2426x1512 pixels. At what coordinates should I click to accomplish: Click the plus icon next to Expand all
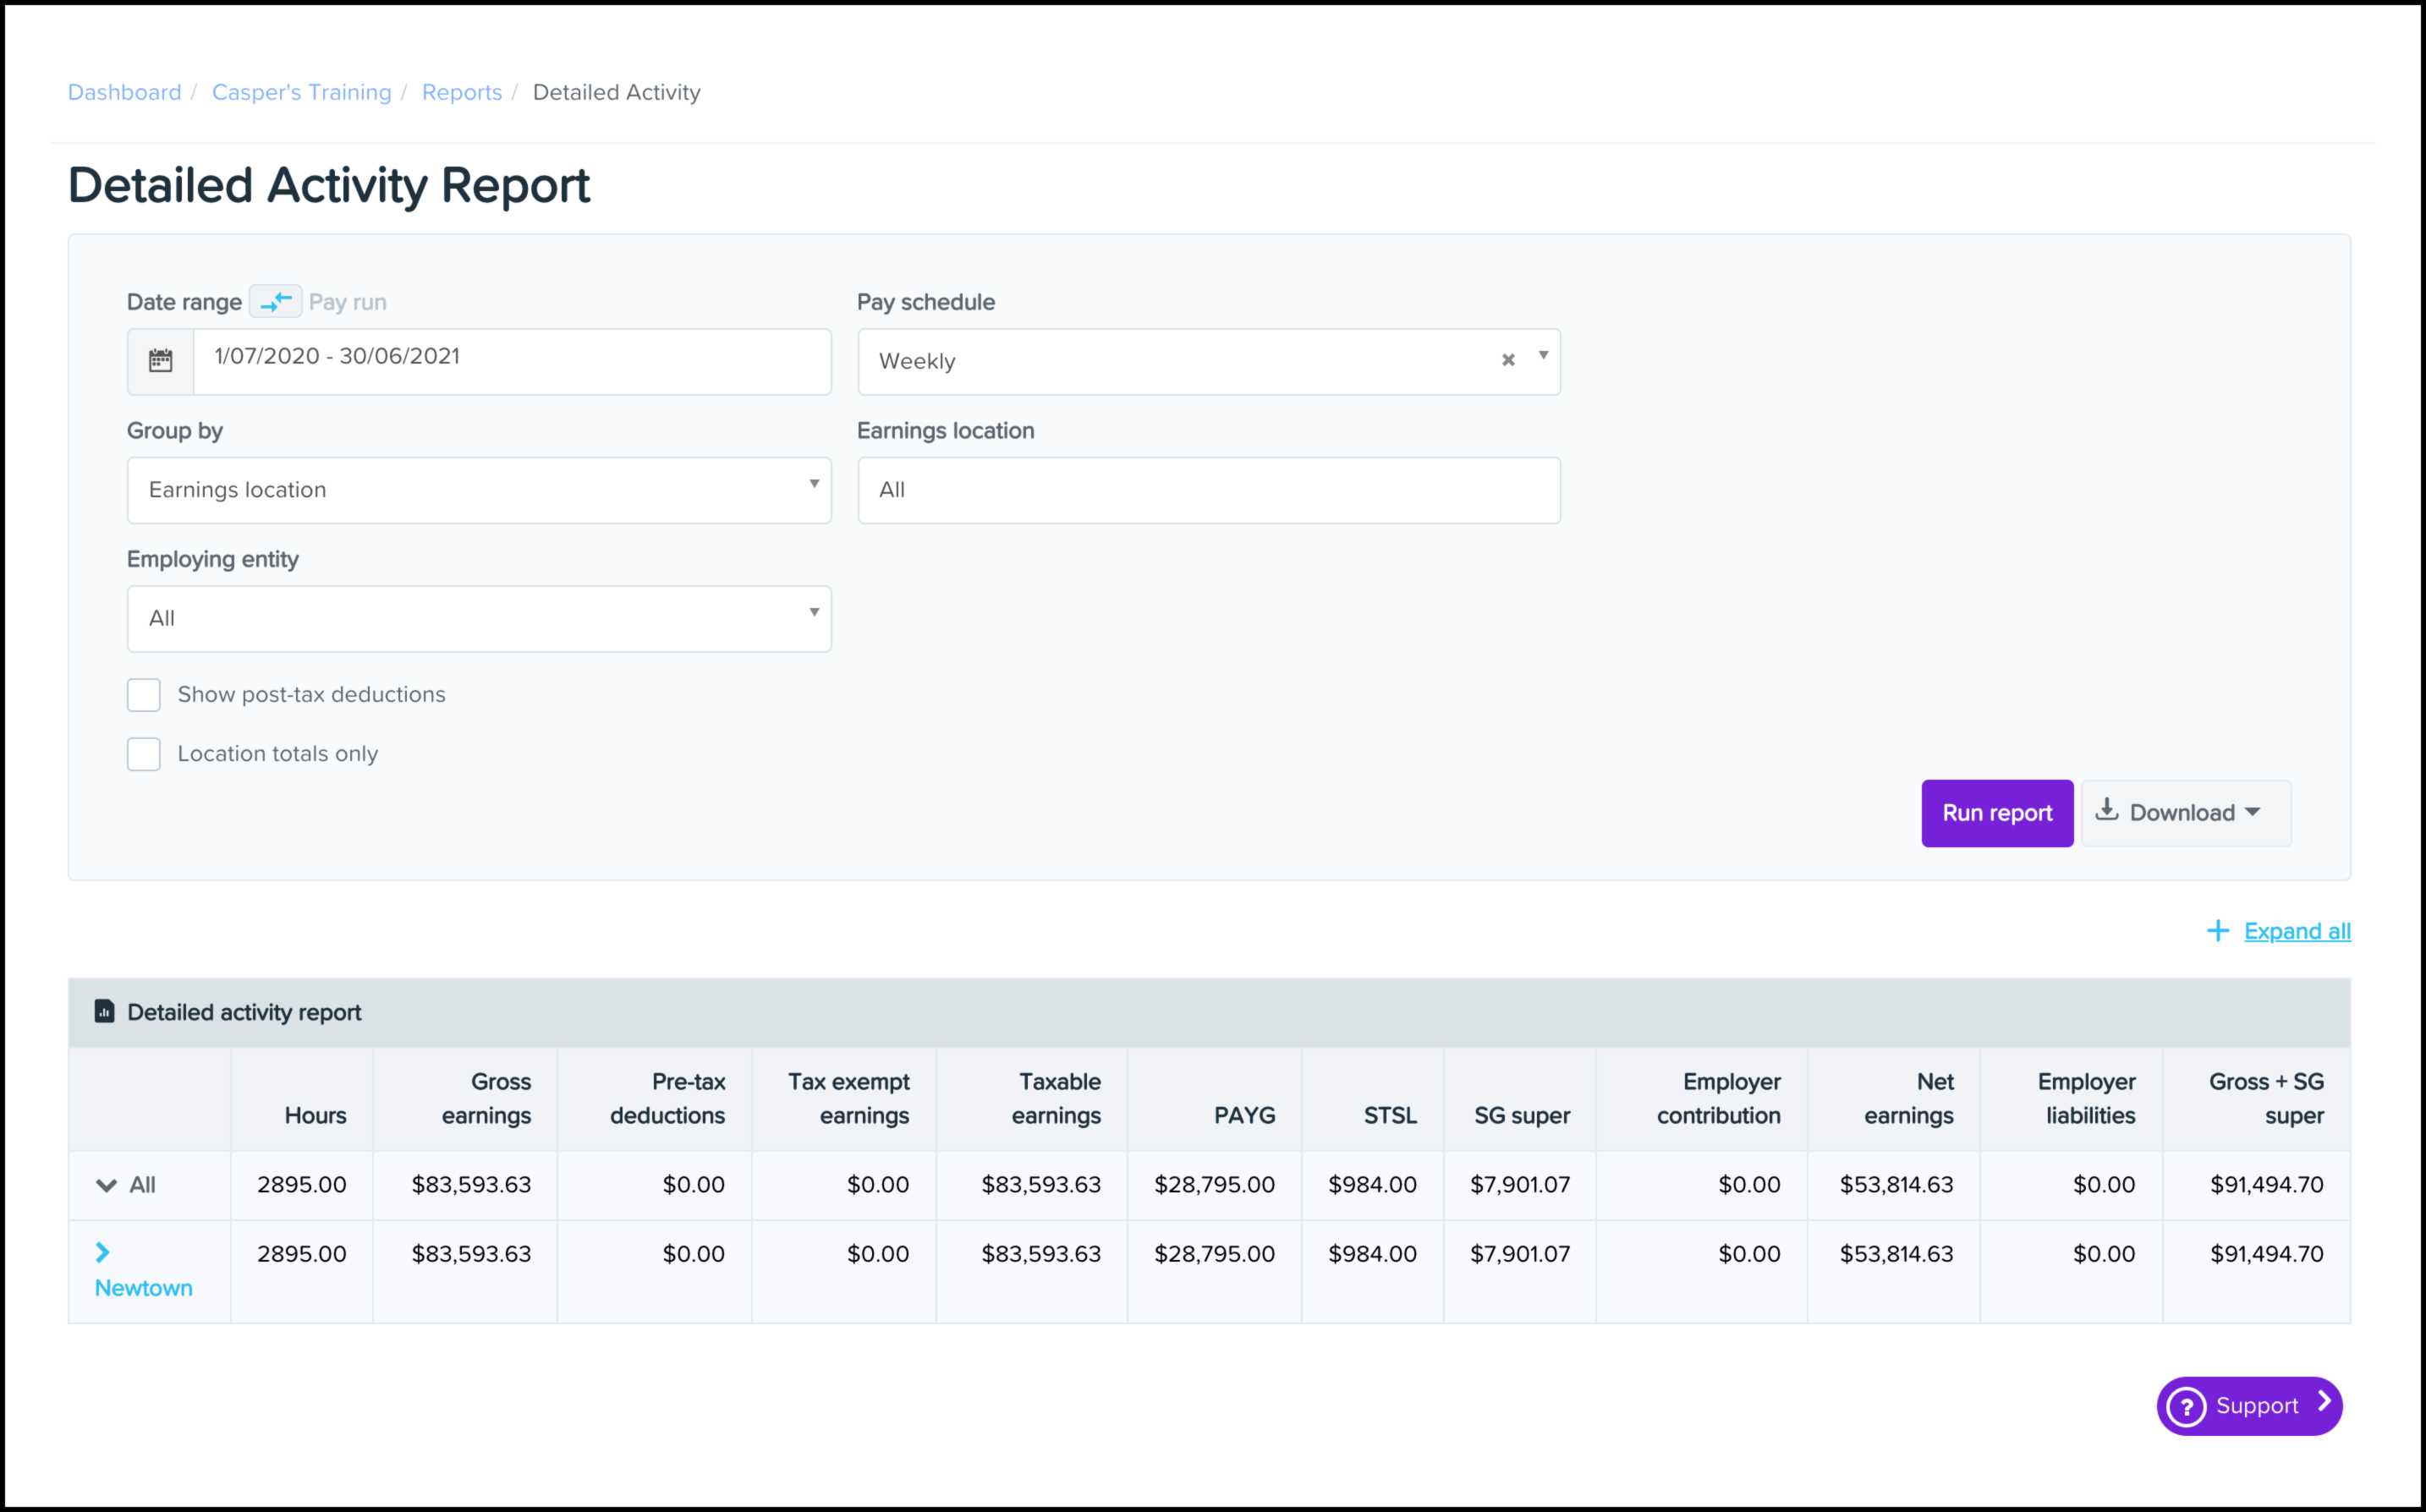point(2217,931)
